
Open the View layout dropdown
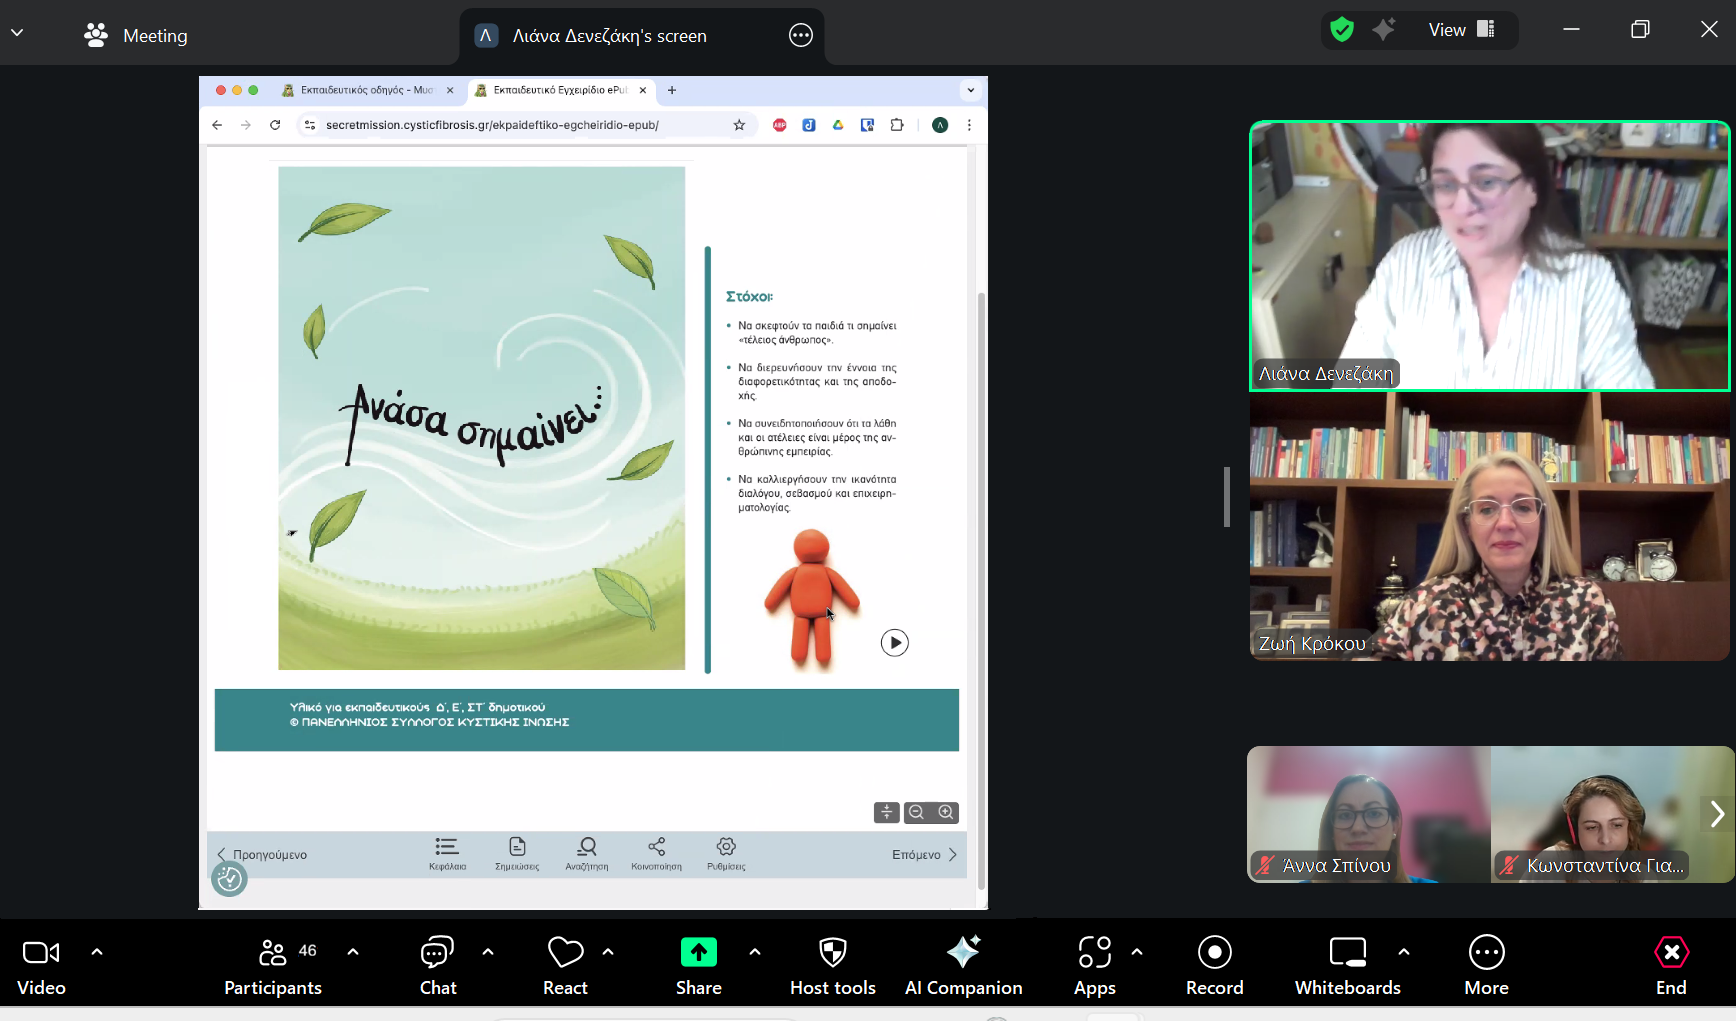[1460, 30]
